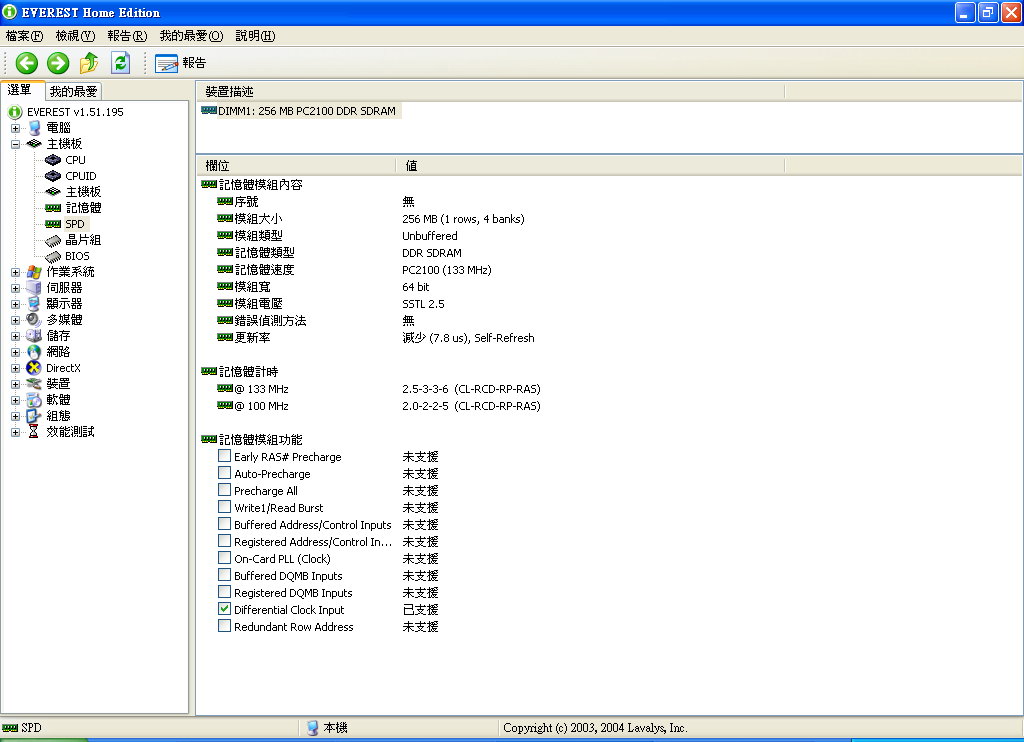Open the 檔案(F) menu

[24, 36]
